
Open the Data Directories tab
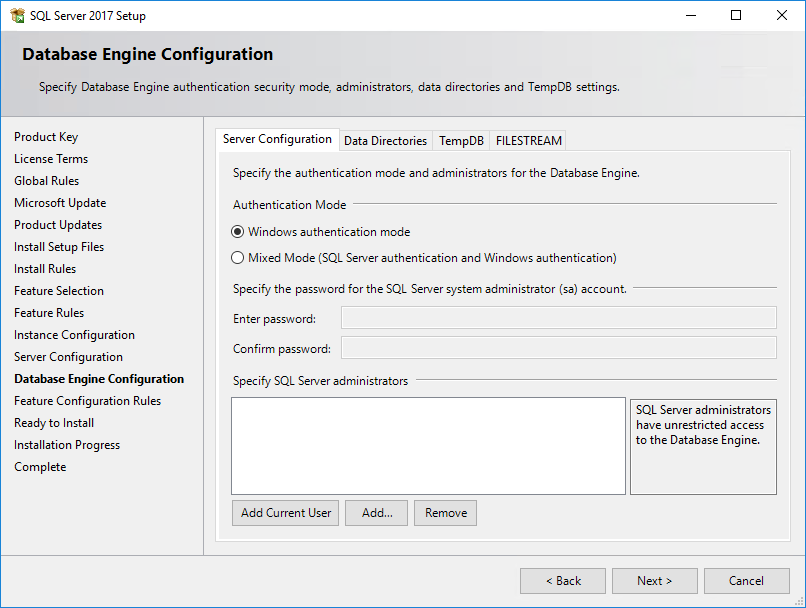(386, 141)
